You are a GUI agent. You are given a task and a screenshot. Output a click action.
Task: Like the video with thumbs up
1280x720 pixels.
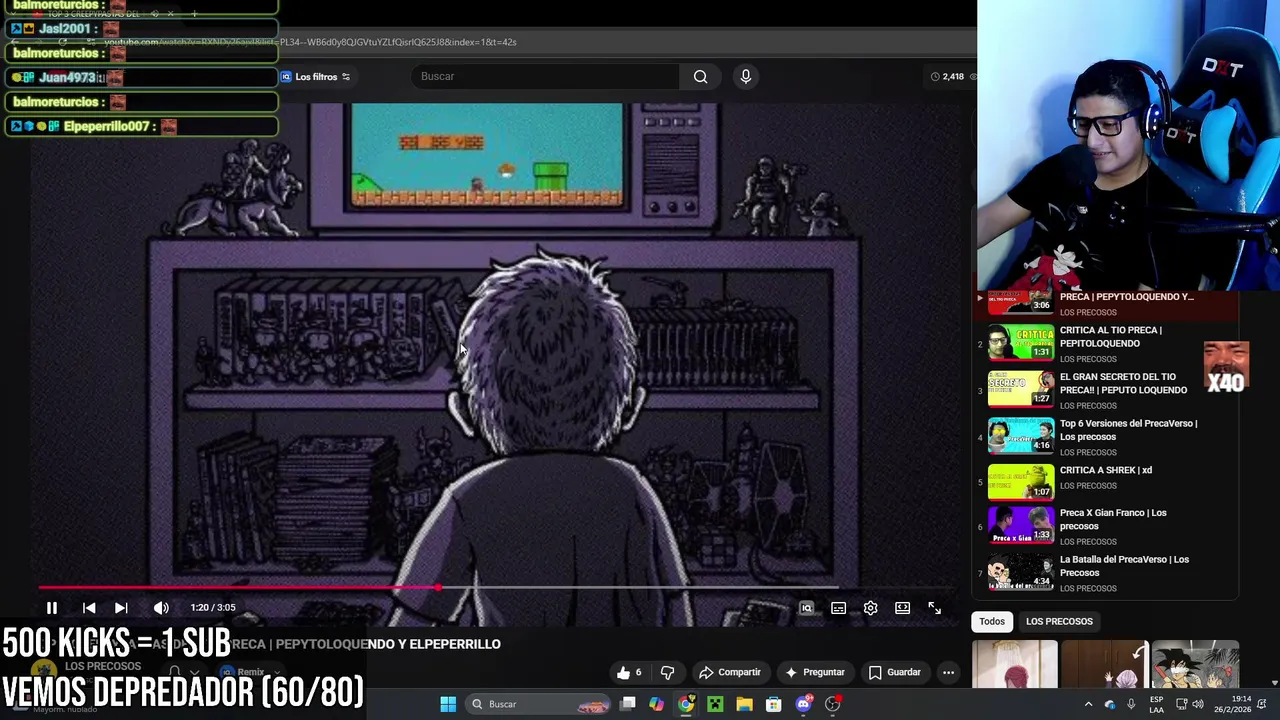click(x=629, y=672)
